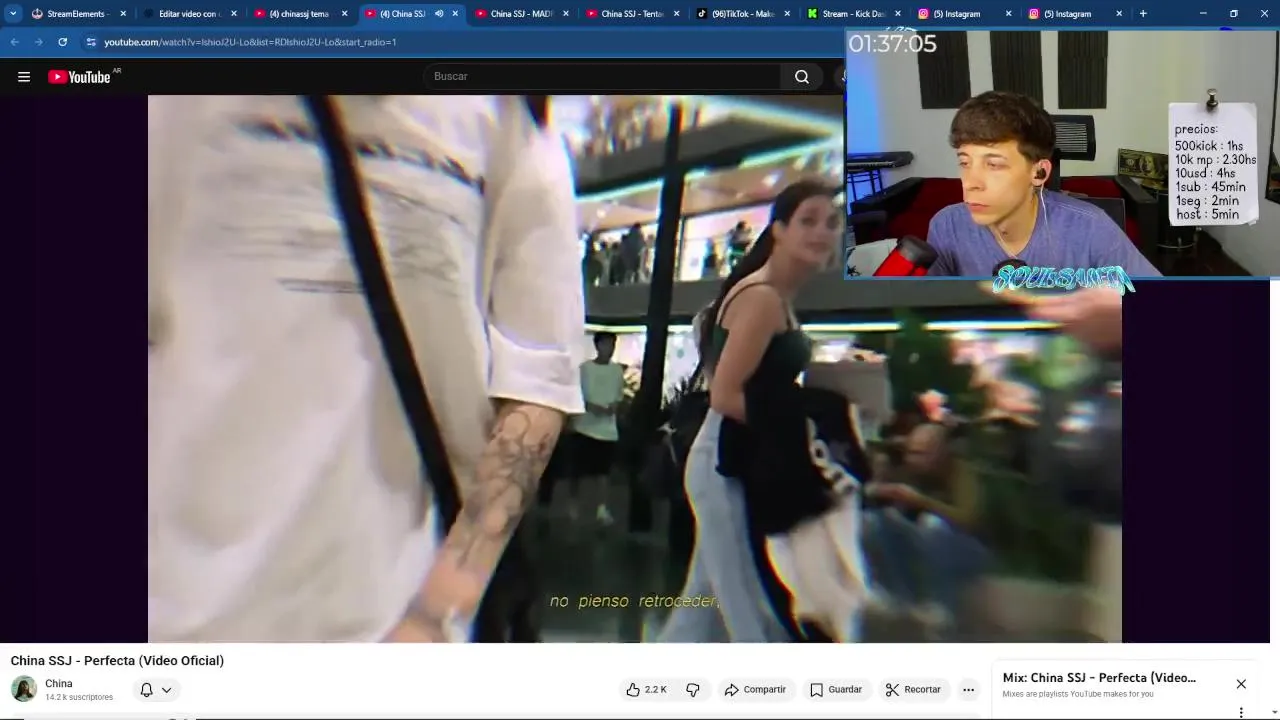Open the YouTube hamburger guide menu

pyautogui.click(x=24, y=77)
